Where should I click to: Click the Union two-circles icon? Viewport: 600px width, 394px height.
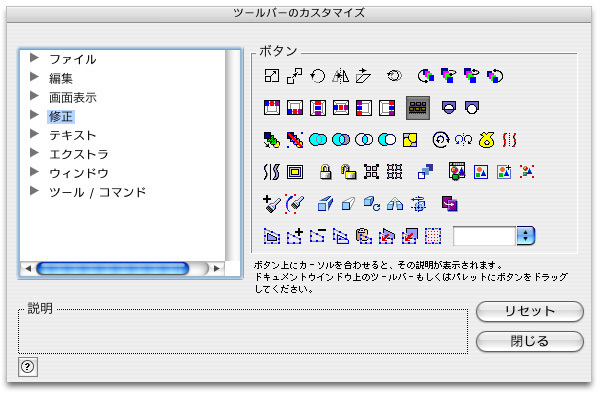[x=318, y=140]
